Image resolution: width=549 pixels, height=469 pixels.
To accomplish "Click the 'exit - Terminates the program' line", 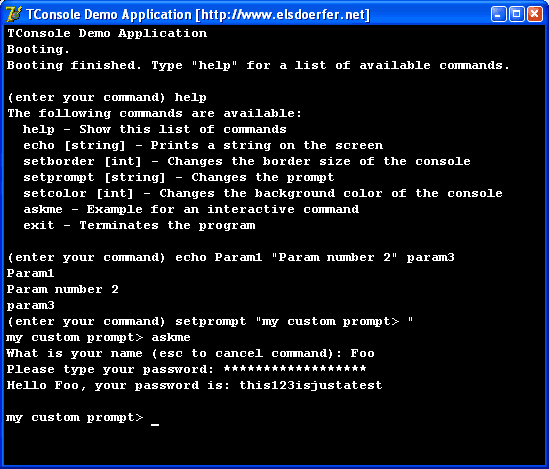I will (x=139, y=226).
